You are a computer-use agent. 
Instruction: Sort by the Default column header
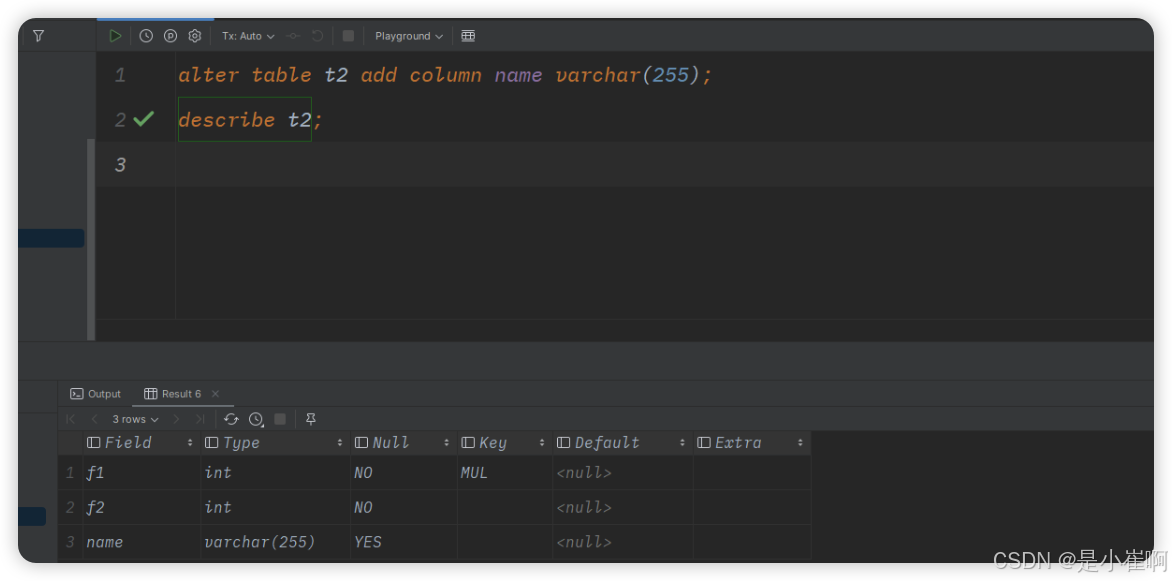(x=623, y=443)
